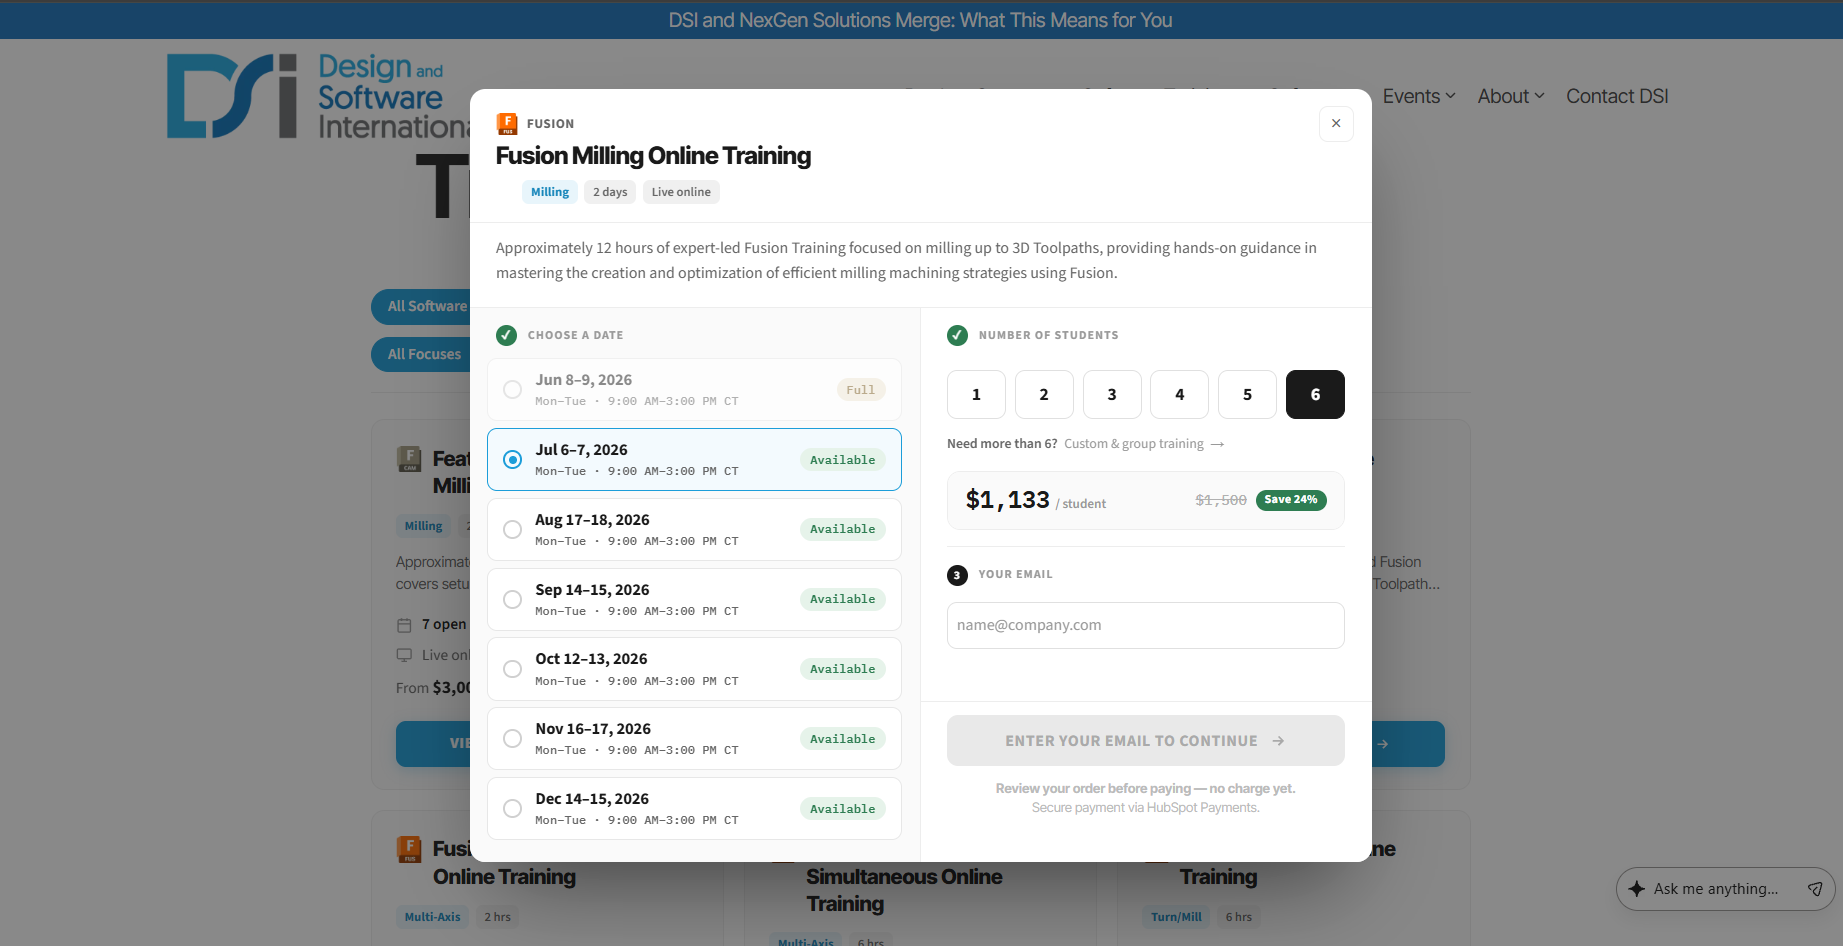1843x946 pixels.
Task: Click the Choose a Date green checkmark icon
Action: [507, 335]
